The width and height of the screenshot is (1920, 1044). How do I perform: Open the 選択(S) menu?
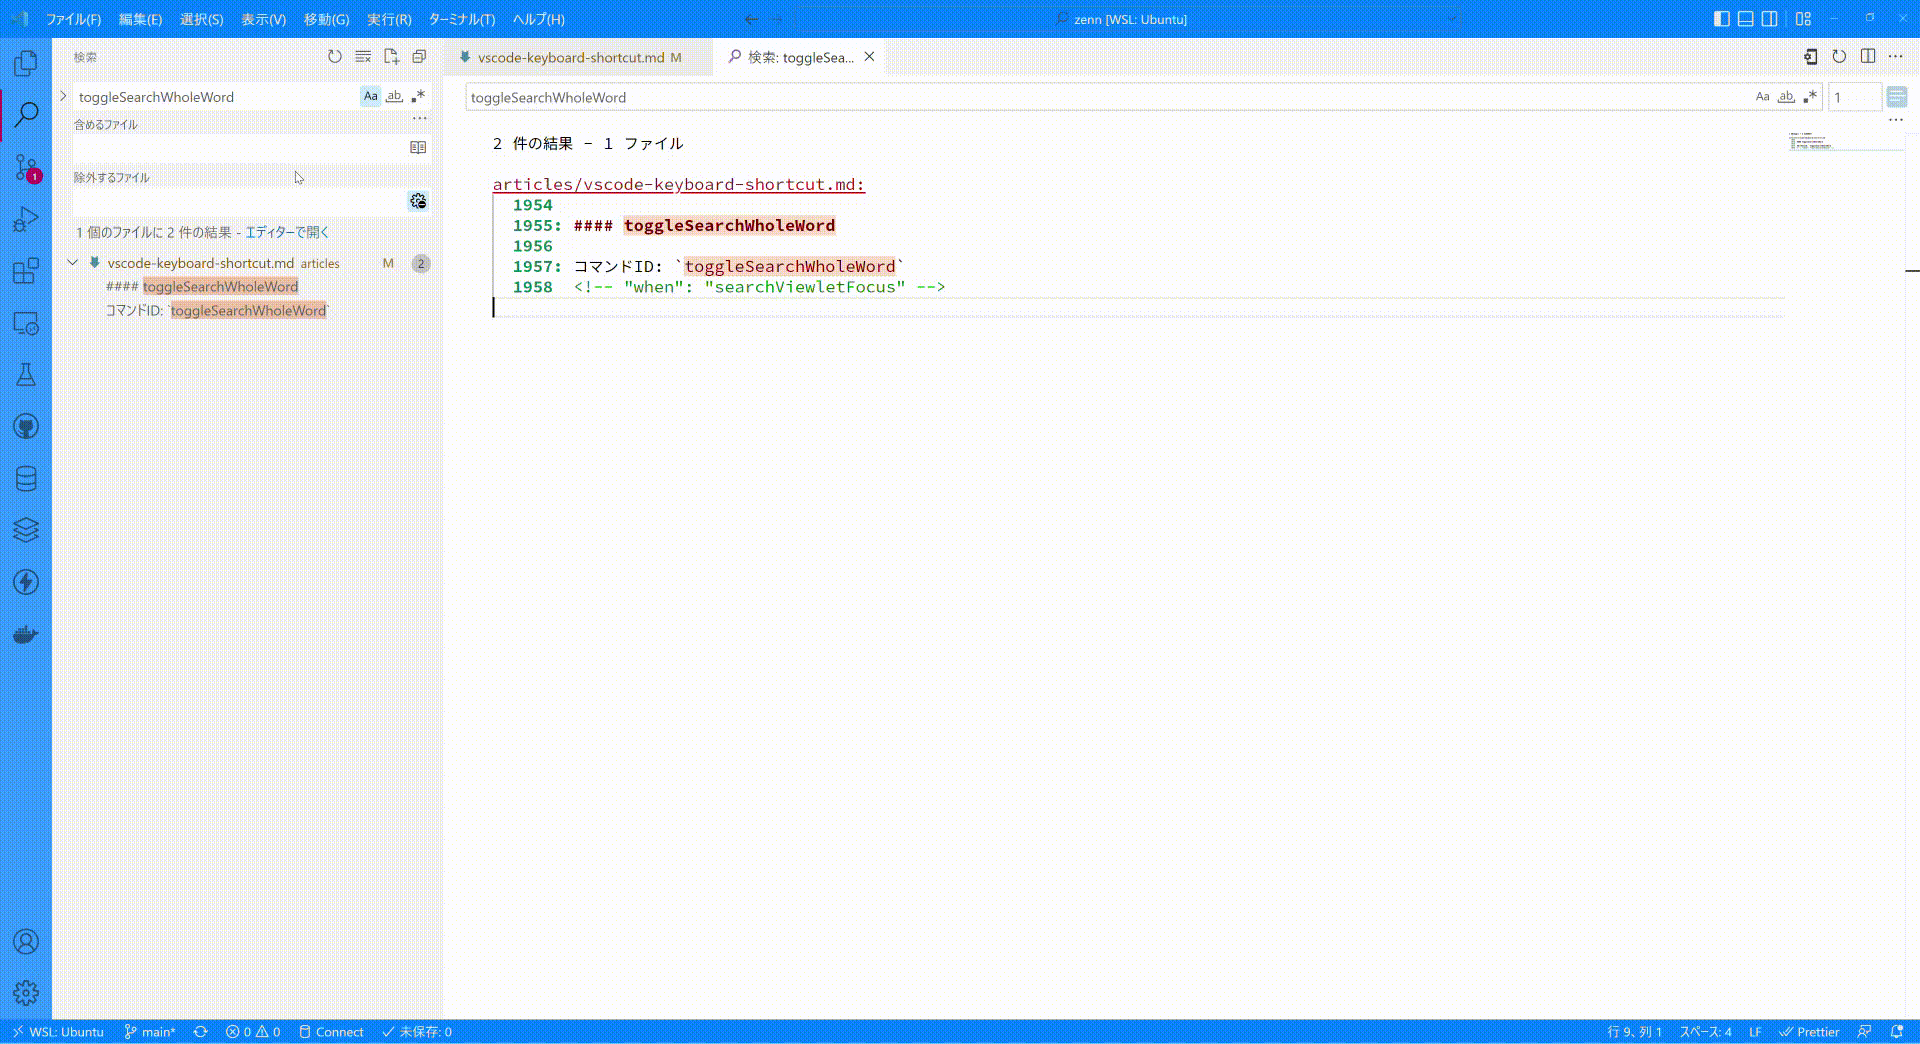click(x=202, y=19)
